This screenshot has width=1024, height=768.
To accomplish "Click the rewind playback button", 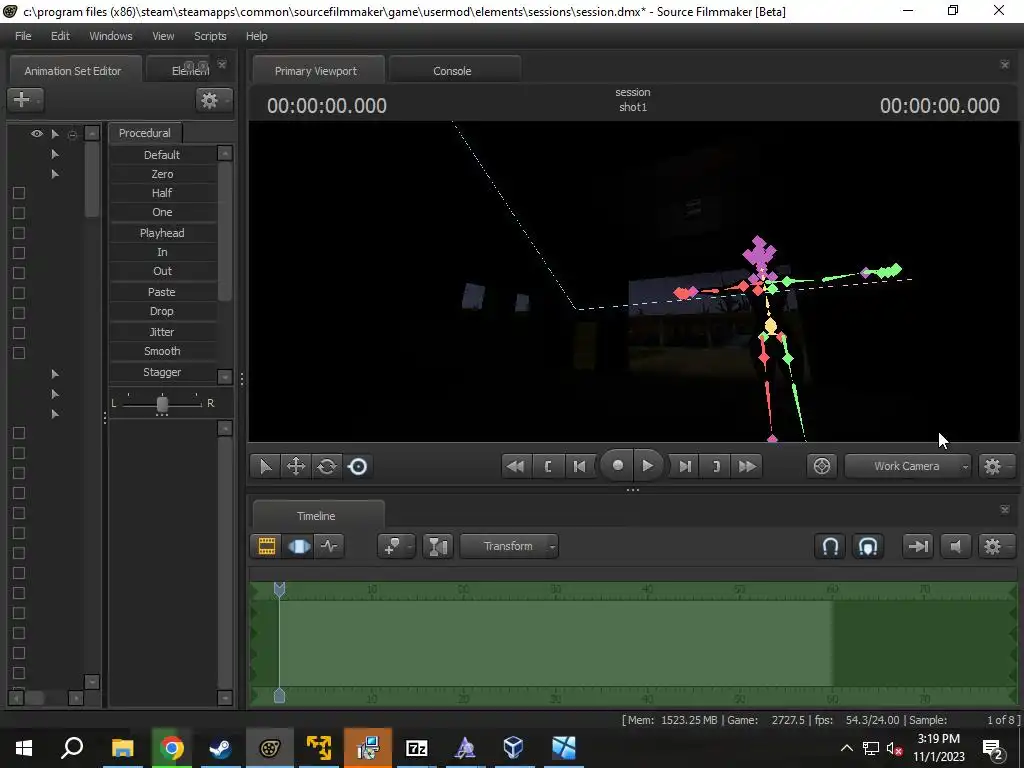I will (x=515, y=466).
